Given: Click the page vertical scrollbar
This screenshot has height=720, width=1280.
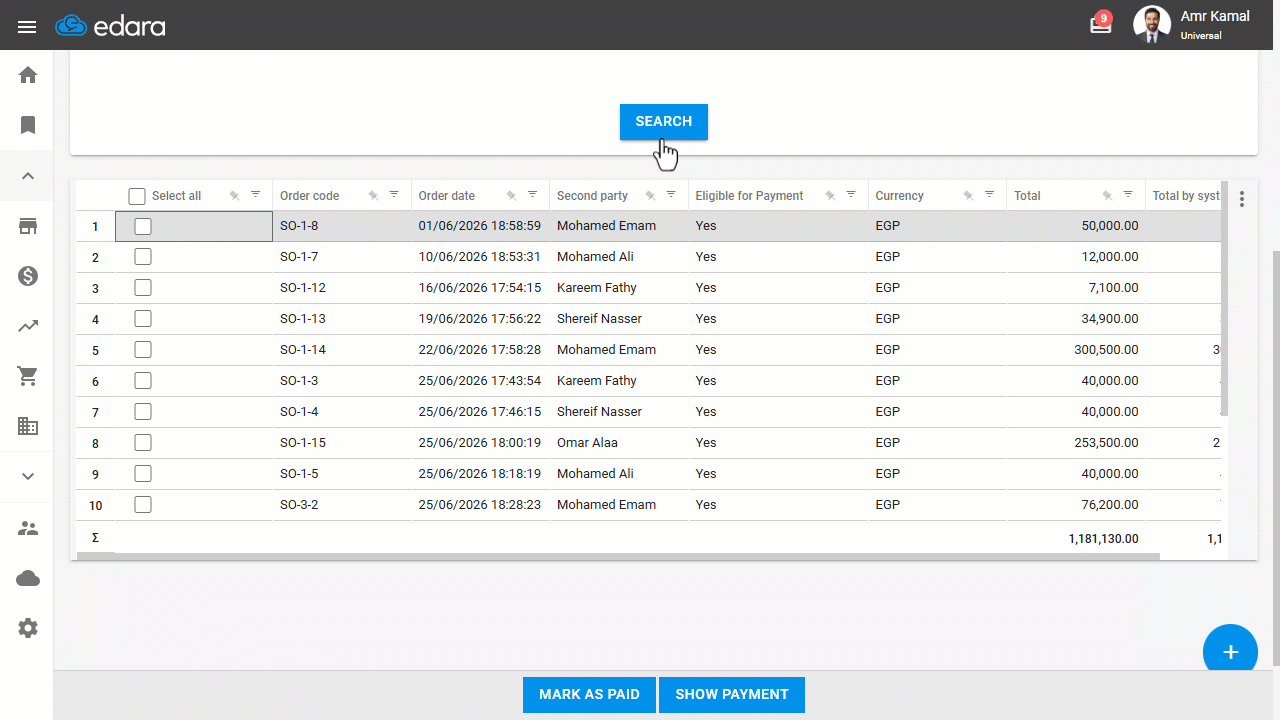Looking at the screenshot, I should (1275, 457).
